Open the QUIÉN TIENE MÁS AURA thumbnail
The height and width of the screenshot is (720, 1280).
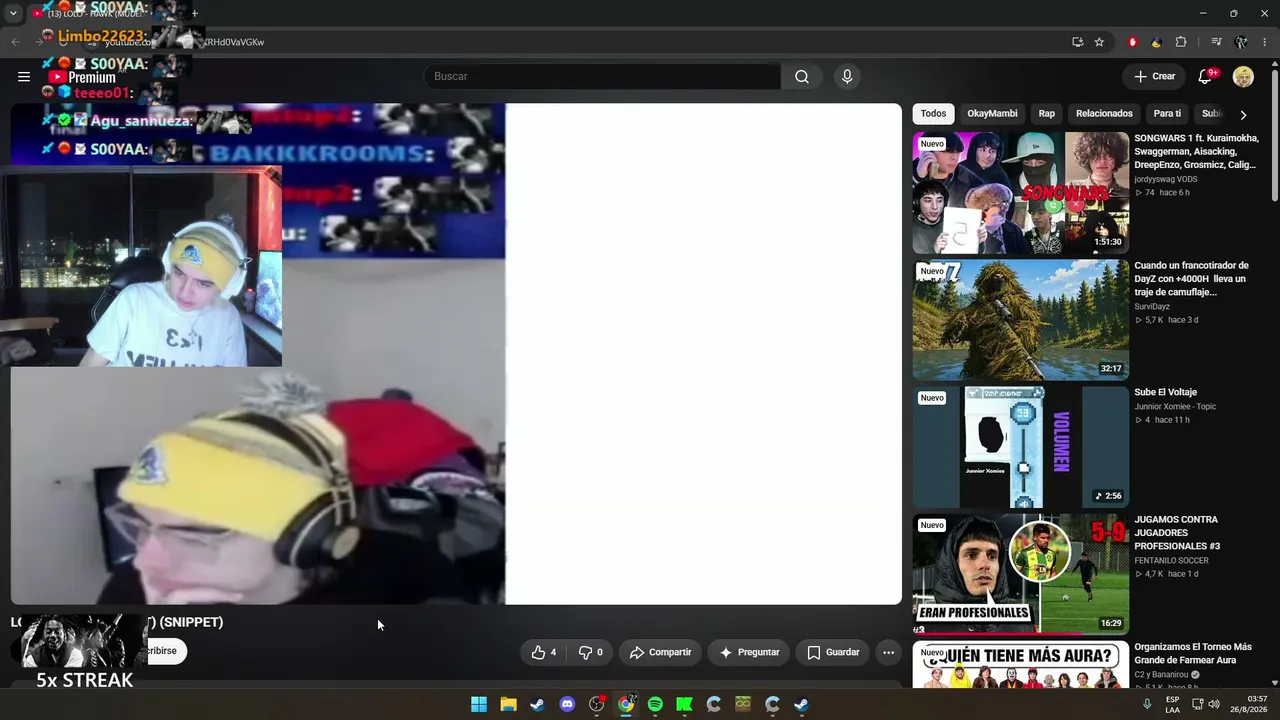coord(1021,664)
